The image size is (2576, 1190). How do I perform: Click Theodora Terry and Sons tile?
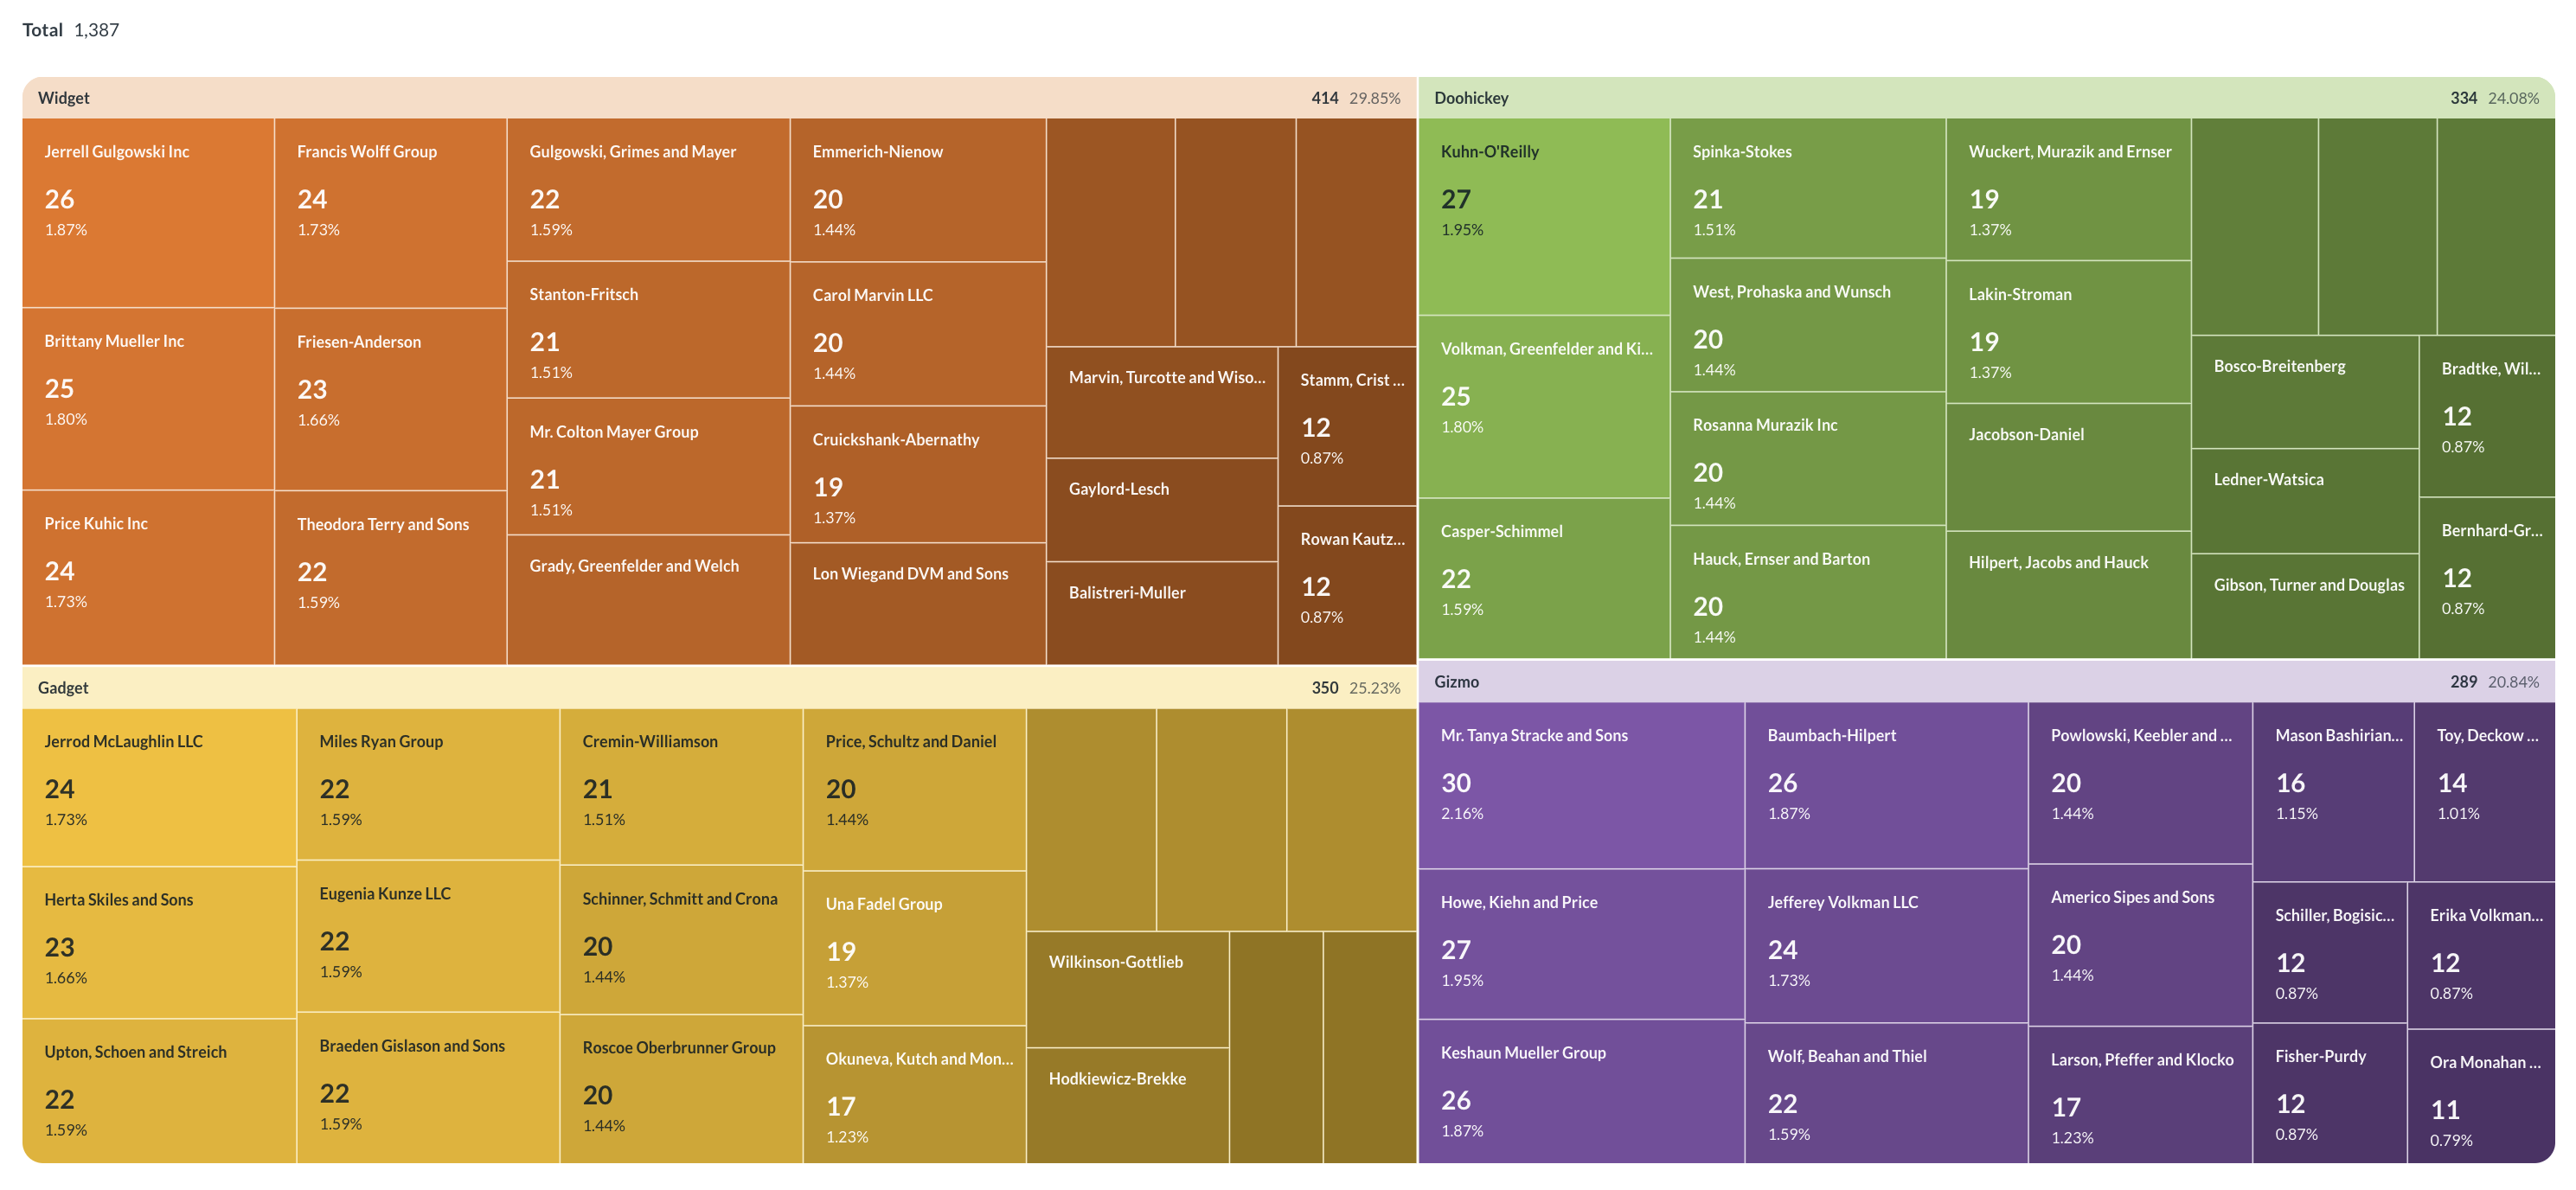[391, 578]
